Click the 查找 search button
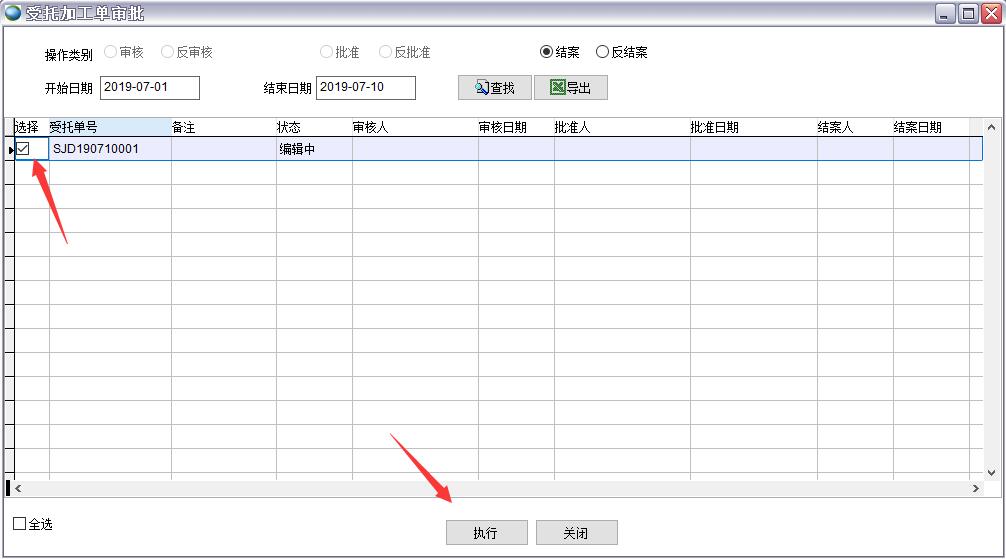 pyautogui.click(x=494, y=88)
